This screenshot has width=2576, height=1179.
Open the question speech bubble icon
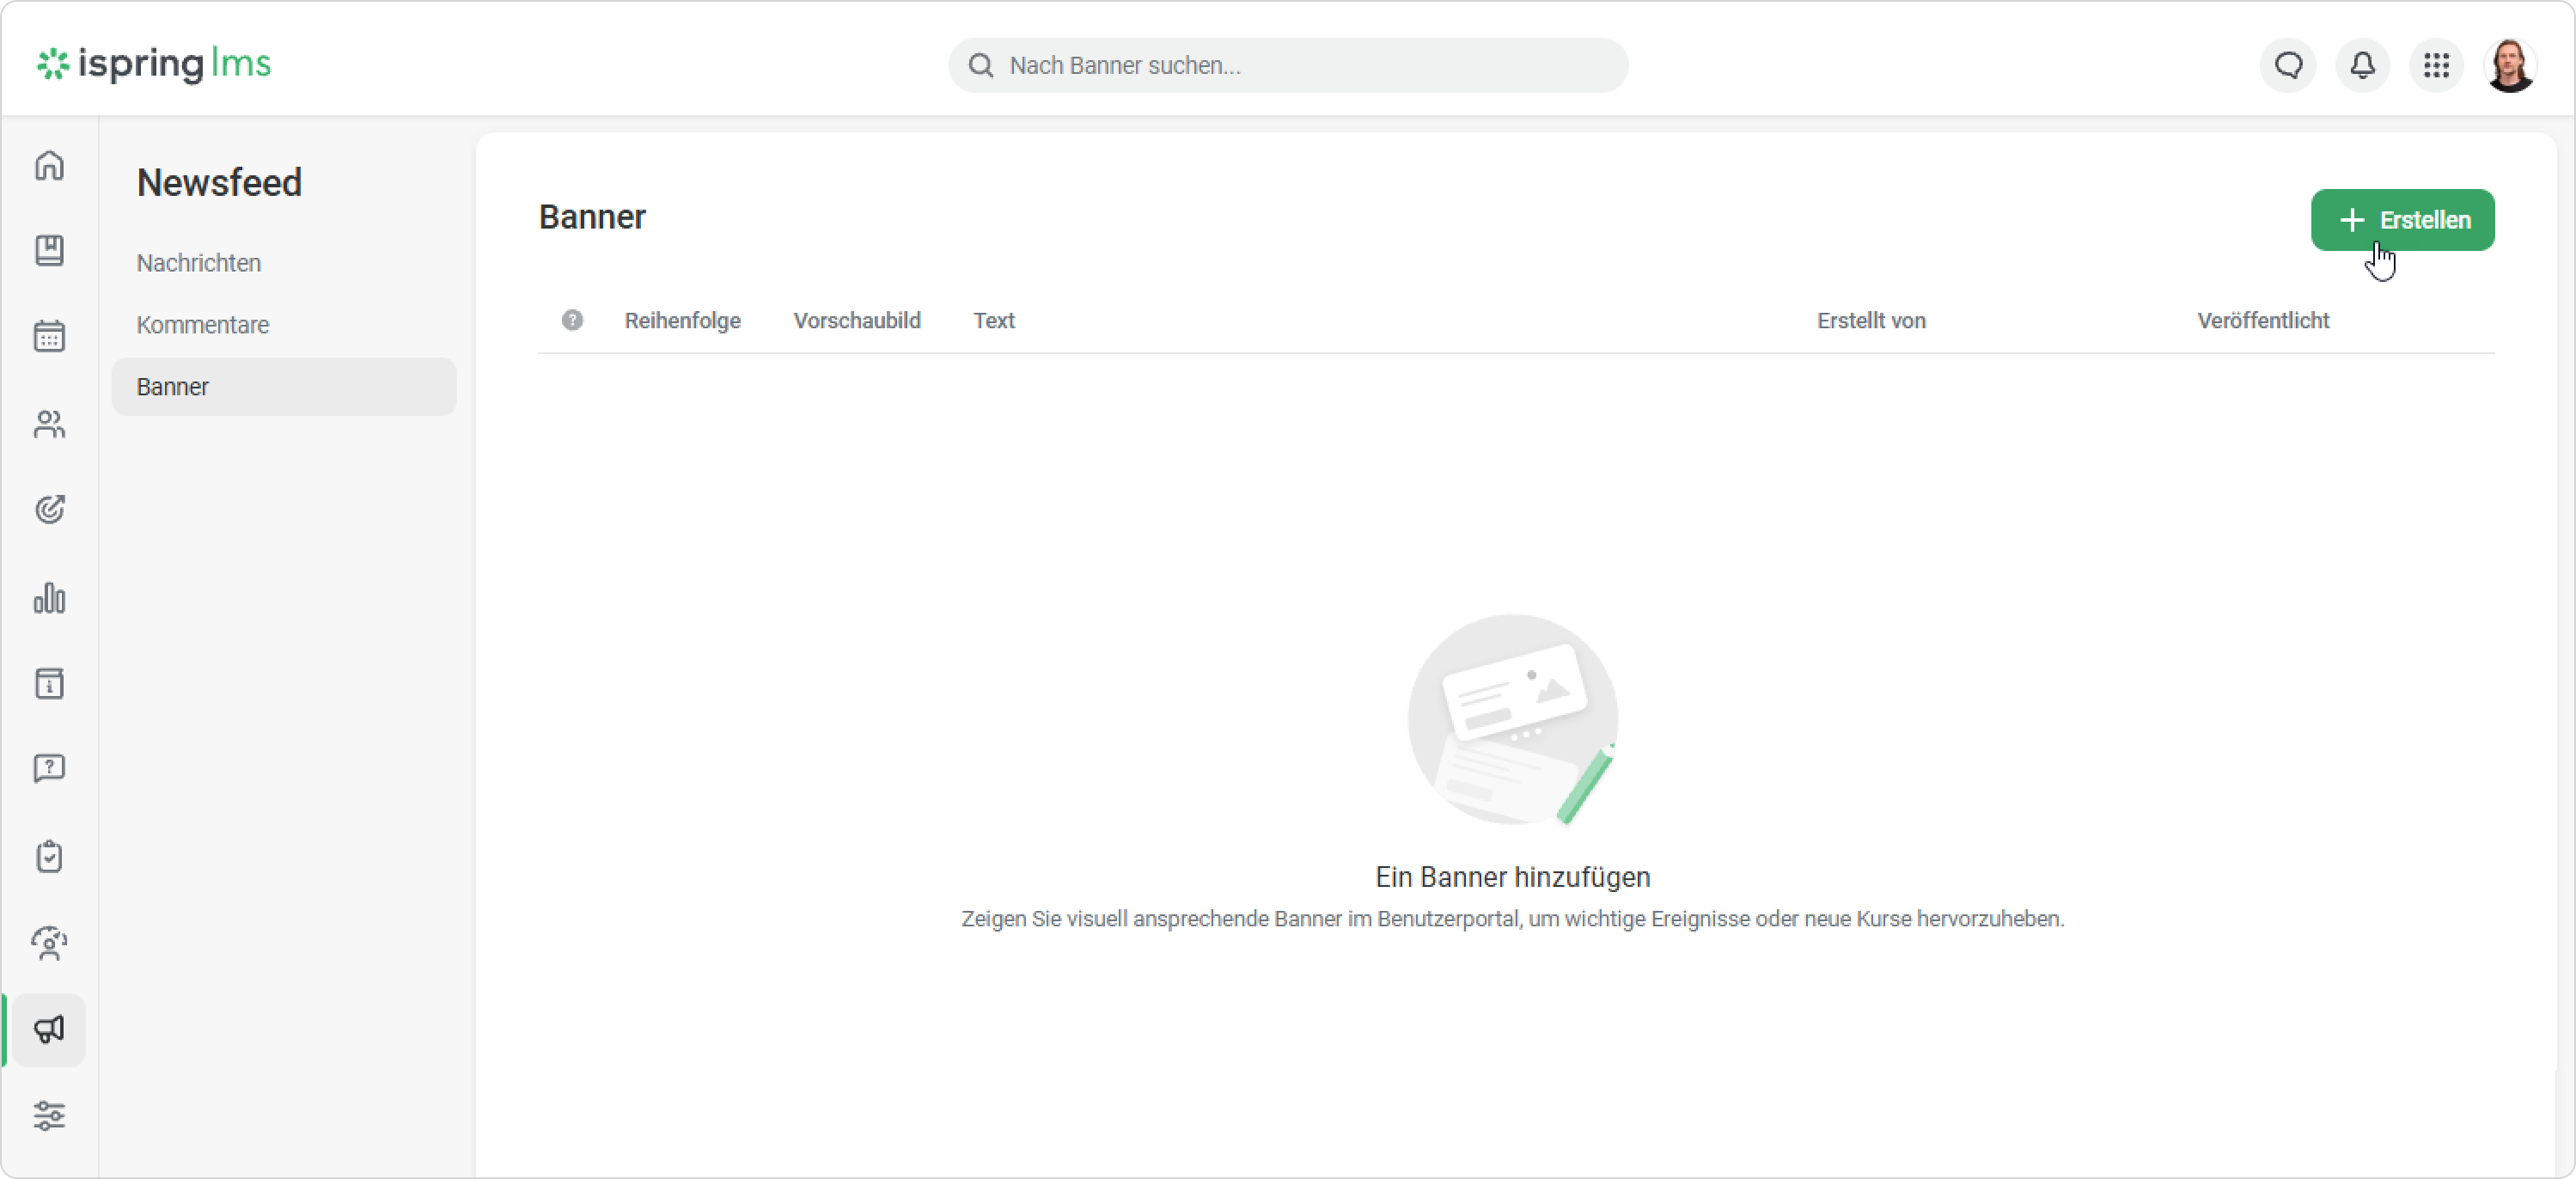(x=49, y=768)
